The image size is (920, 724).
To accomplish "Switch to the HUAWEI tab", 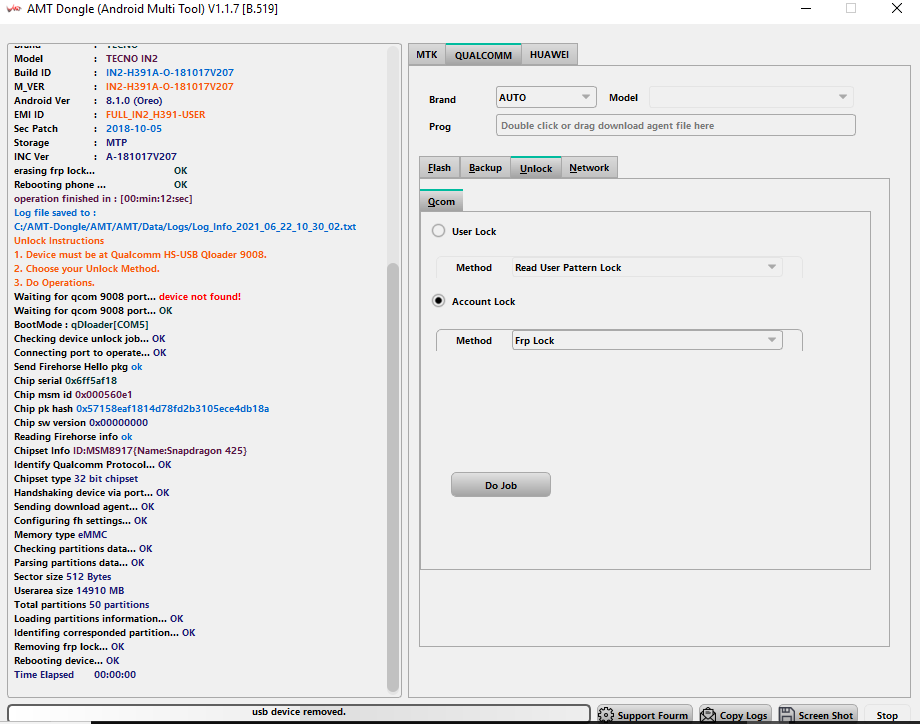I will (x=549, y=55).
